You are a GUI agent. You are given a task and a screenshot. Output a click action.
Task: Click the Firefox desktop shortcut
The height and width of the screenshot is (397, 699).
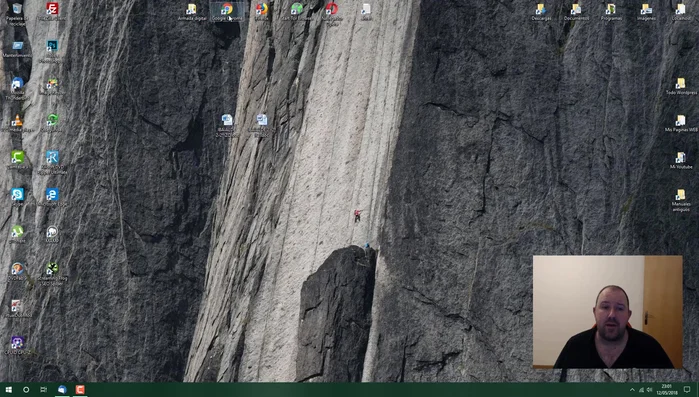[262, 12]
